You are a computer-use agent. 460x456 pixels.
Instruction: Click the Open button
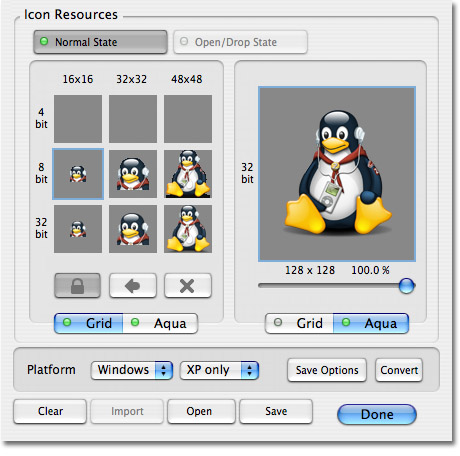point(201,411)
